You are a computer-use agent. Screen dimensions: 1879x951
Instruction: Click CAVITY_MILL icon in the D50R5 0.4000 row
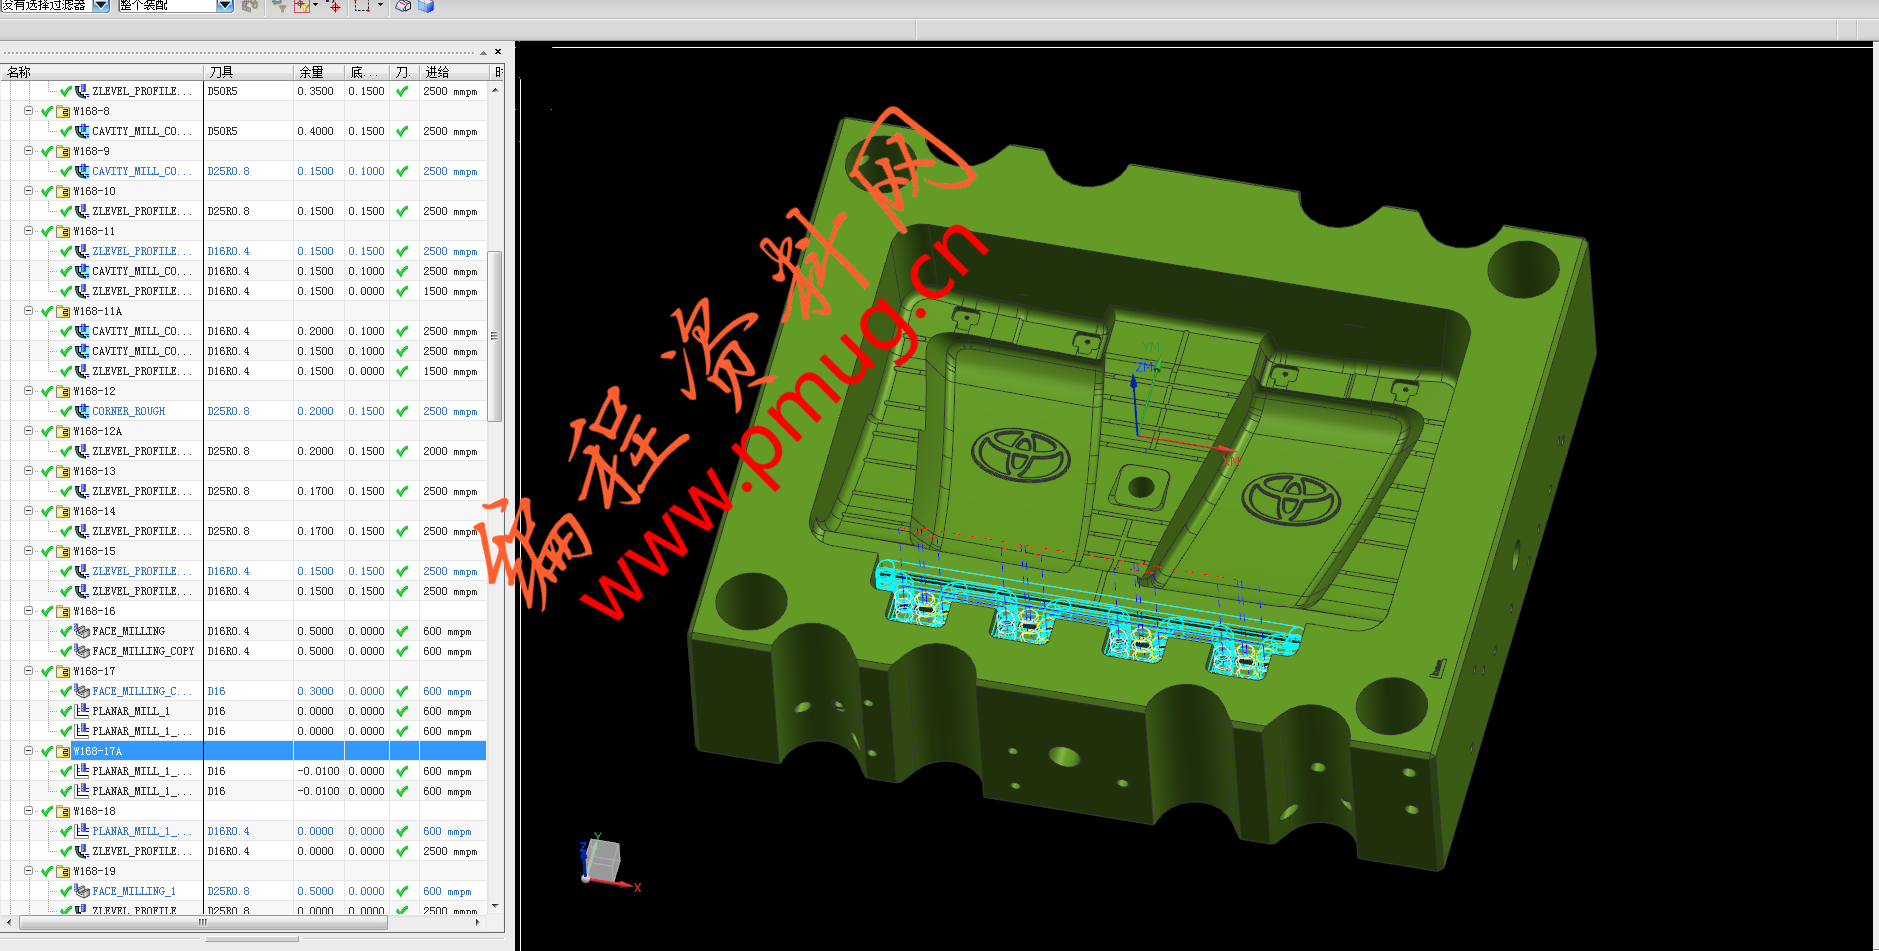(x=82, y=131)
